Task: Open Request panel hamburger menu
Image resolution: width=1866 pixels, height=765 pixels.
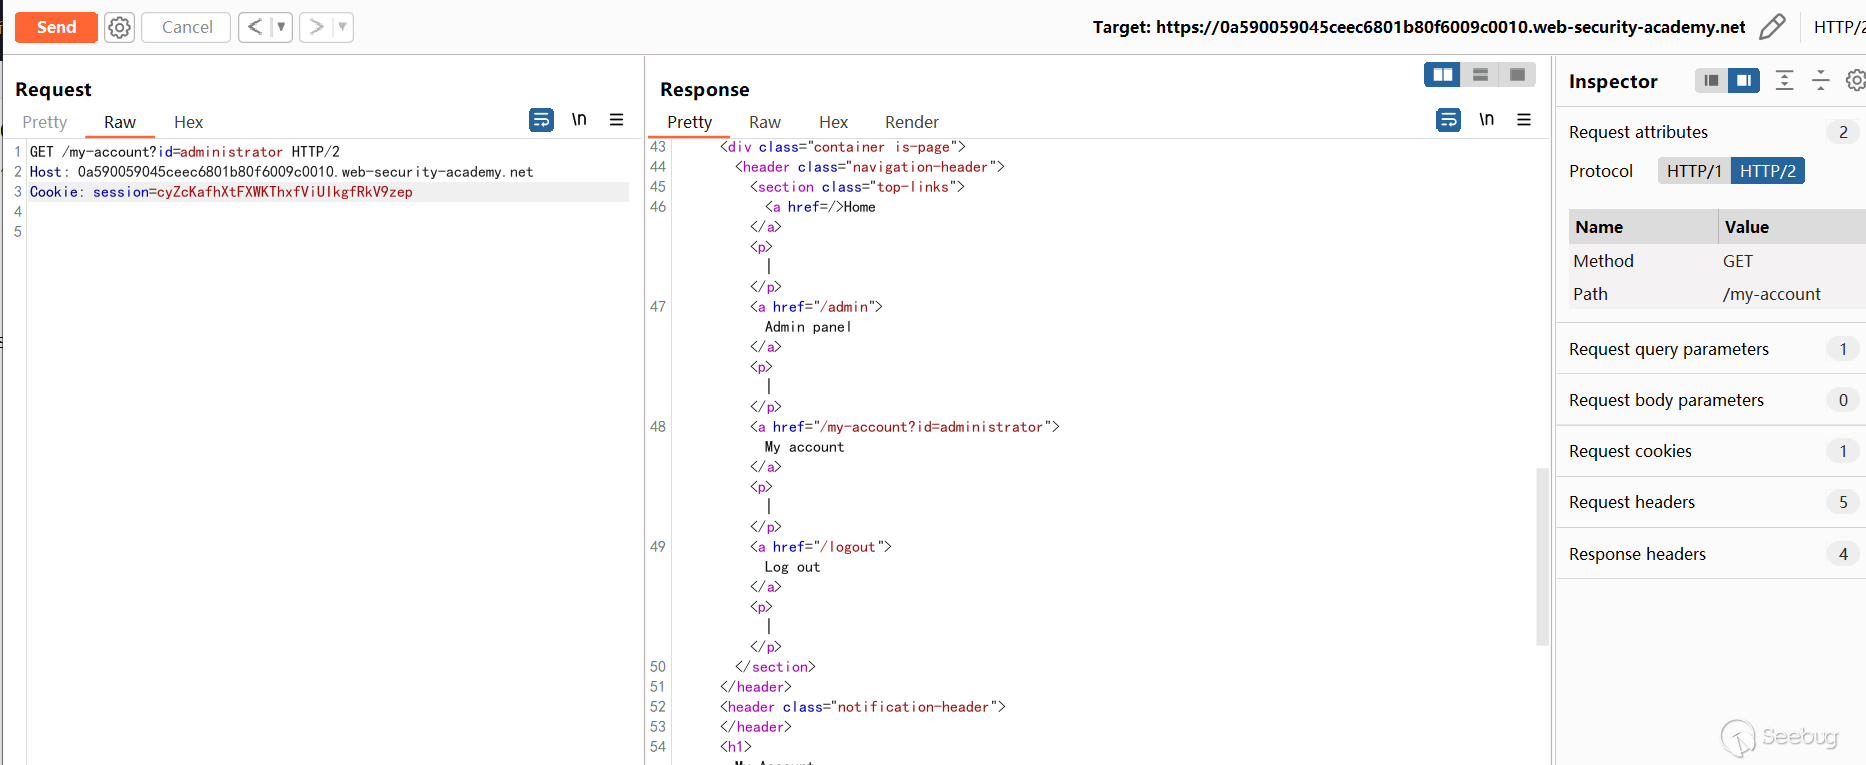Action: (616, 120)
